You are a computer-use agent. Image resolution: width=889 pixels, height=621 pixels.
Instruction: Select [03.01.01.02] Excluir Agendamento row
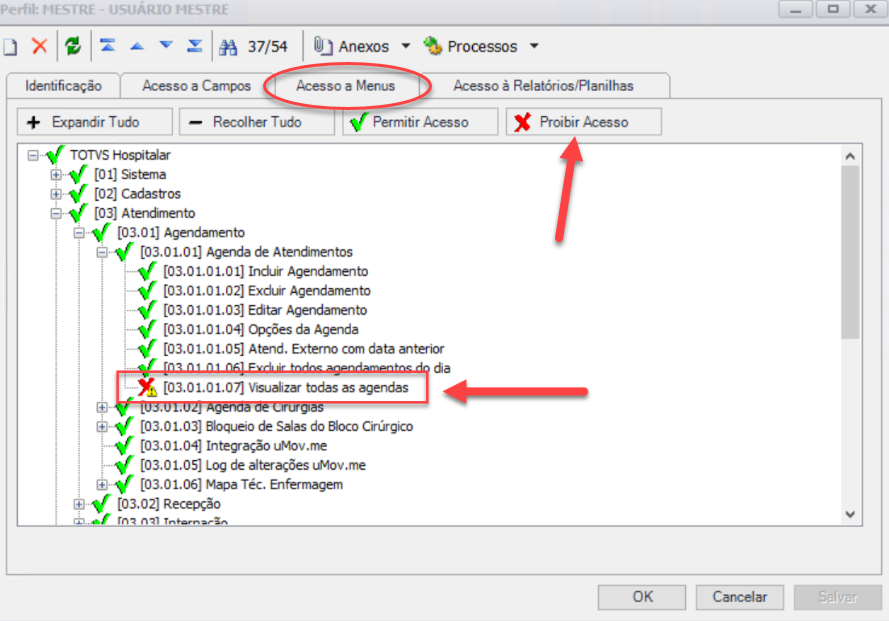pyautogui.click(x=266, y=290)
